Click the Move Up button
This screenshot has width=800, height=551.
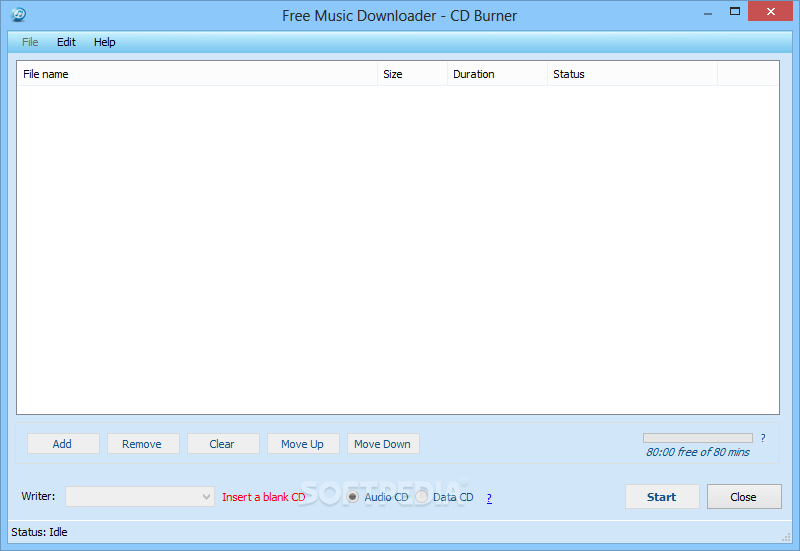(303, 444)
